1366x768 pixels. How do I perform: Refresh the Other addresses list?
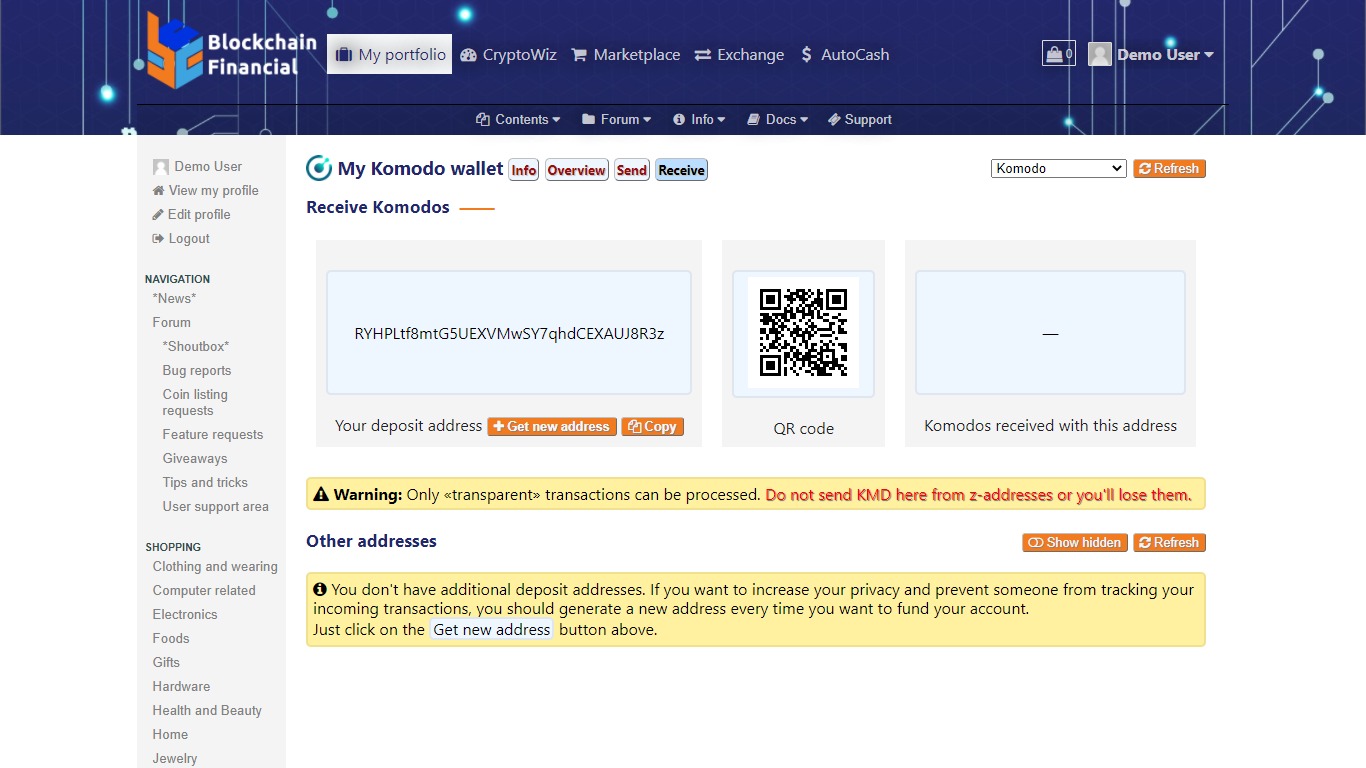click(x=1169, y=542)
